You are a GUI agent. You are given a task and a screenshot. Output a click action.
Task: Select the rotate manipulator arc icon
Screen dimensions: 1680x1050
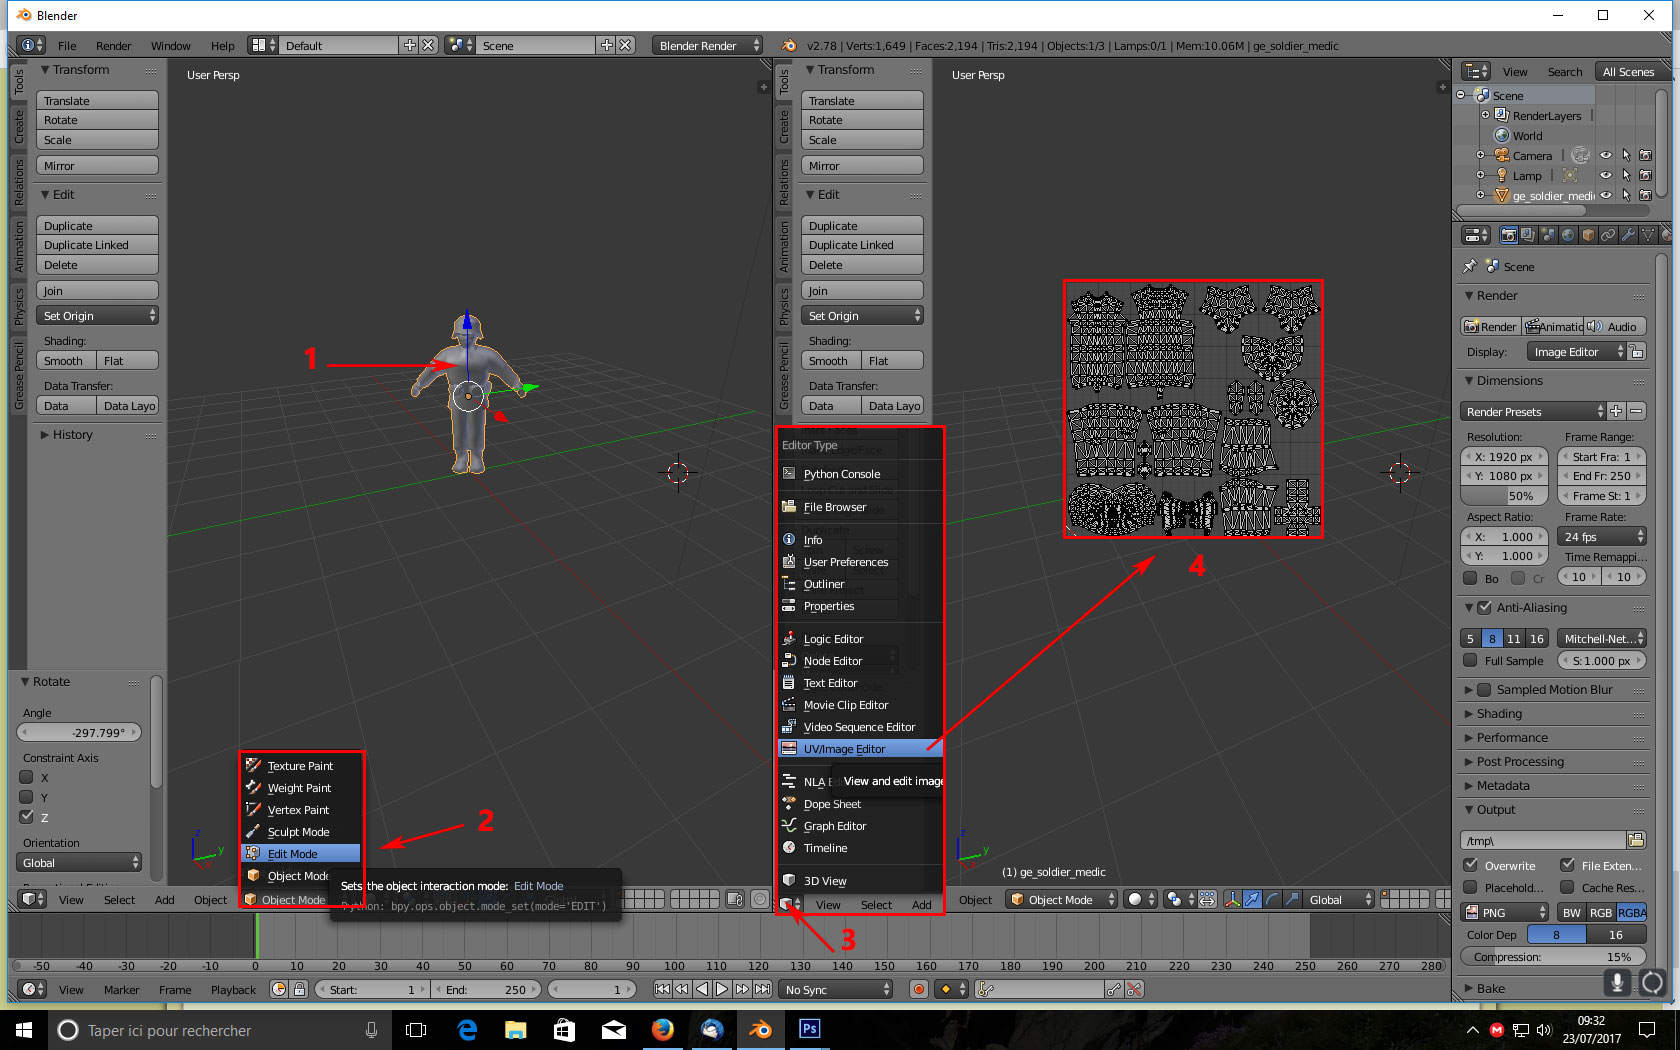(x=1272, y=899)
